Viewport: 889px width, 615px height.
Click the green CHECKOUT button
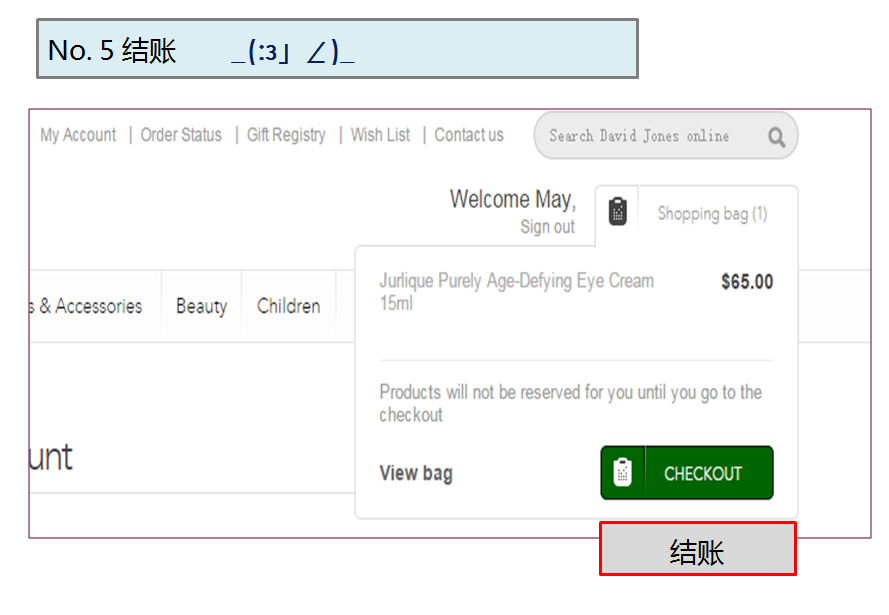coord(687,473)
